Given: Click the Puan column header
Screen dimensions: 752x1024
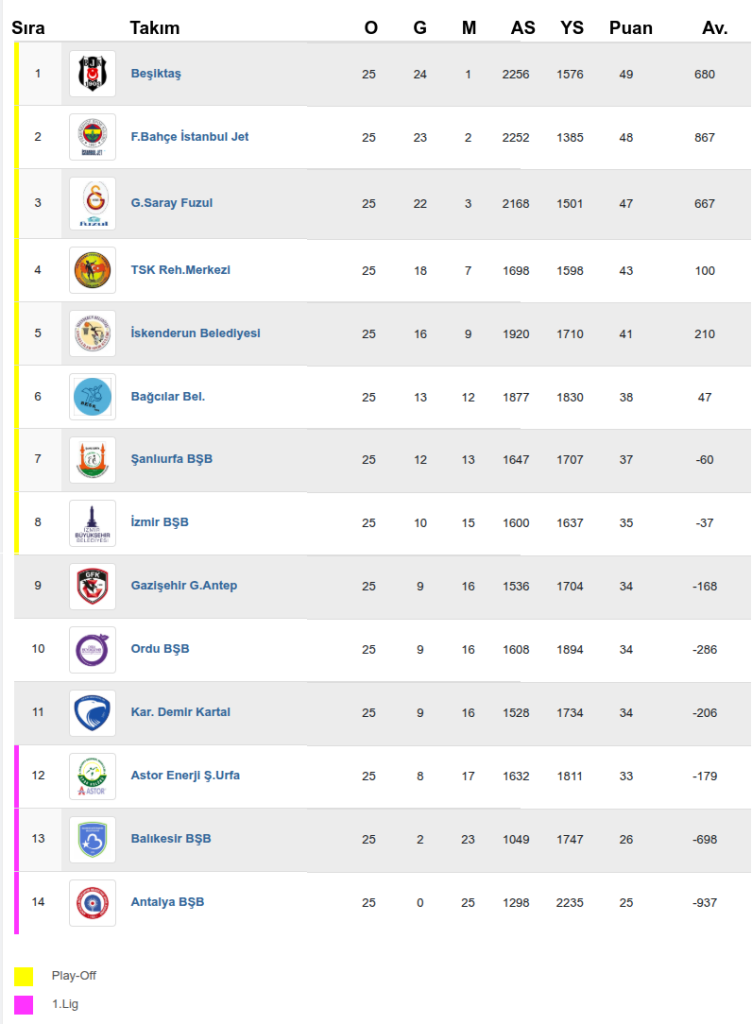Looking at the screenshot, I should point(631,28).
